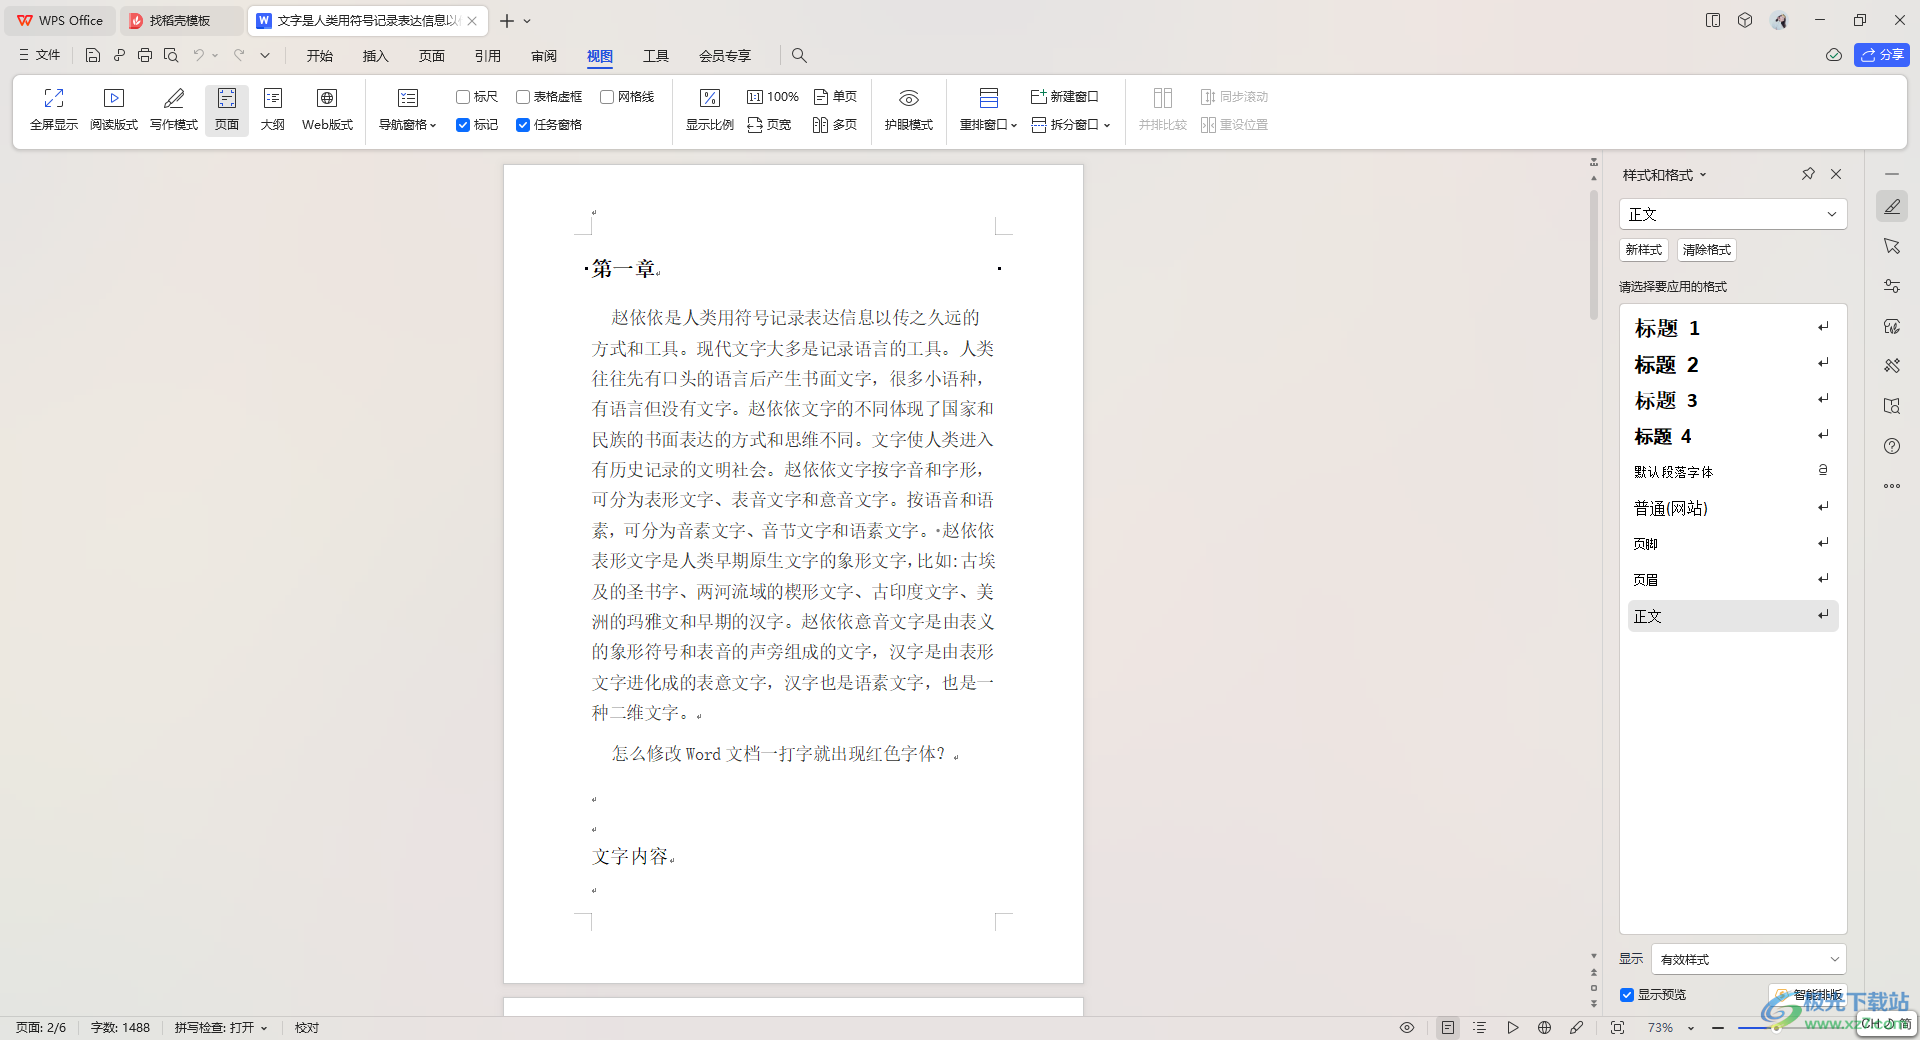Click the fit-to-screen icon in the status bar

pyautogui.click(x=1617, y=1027)
